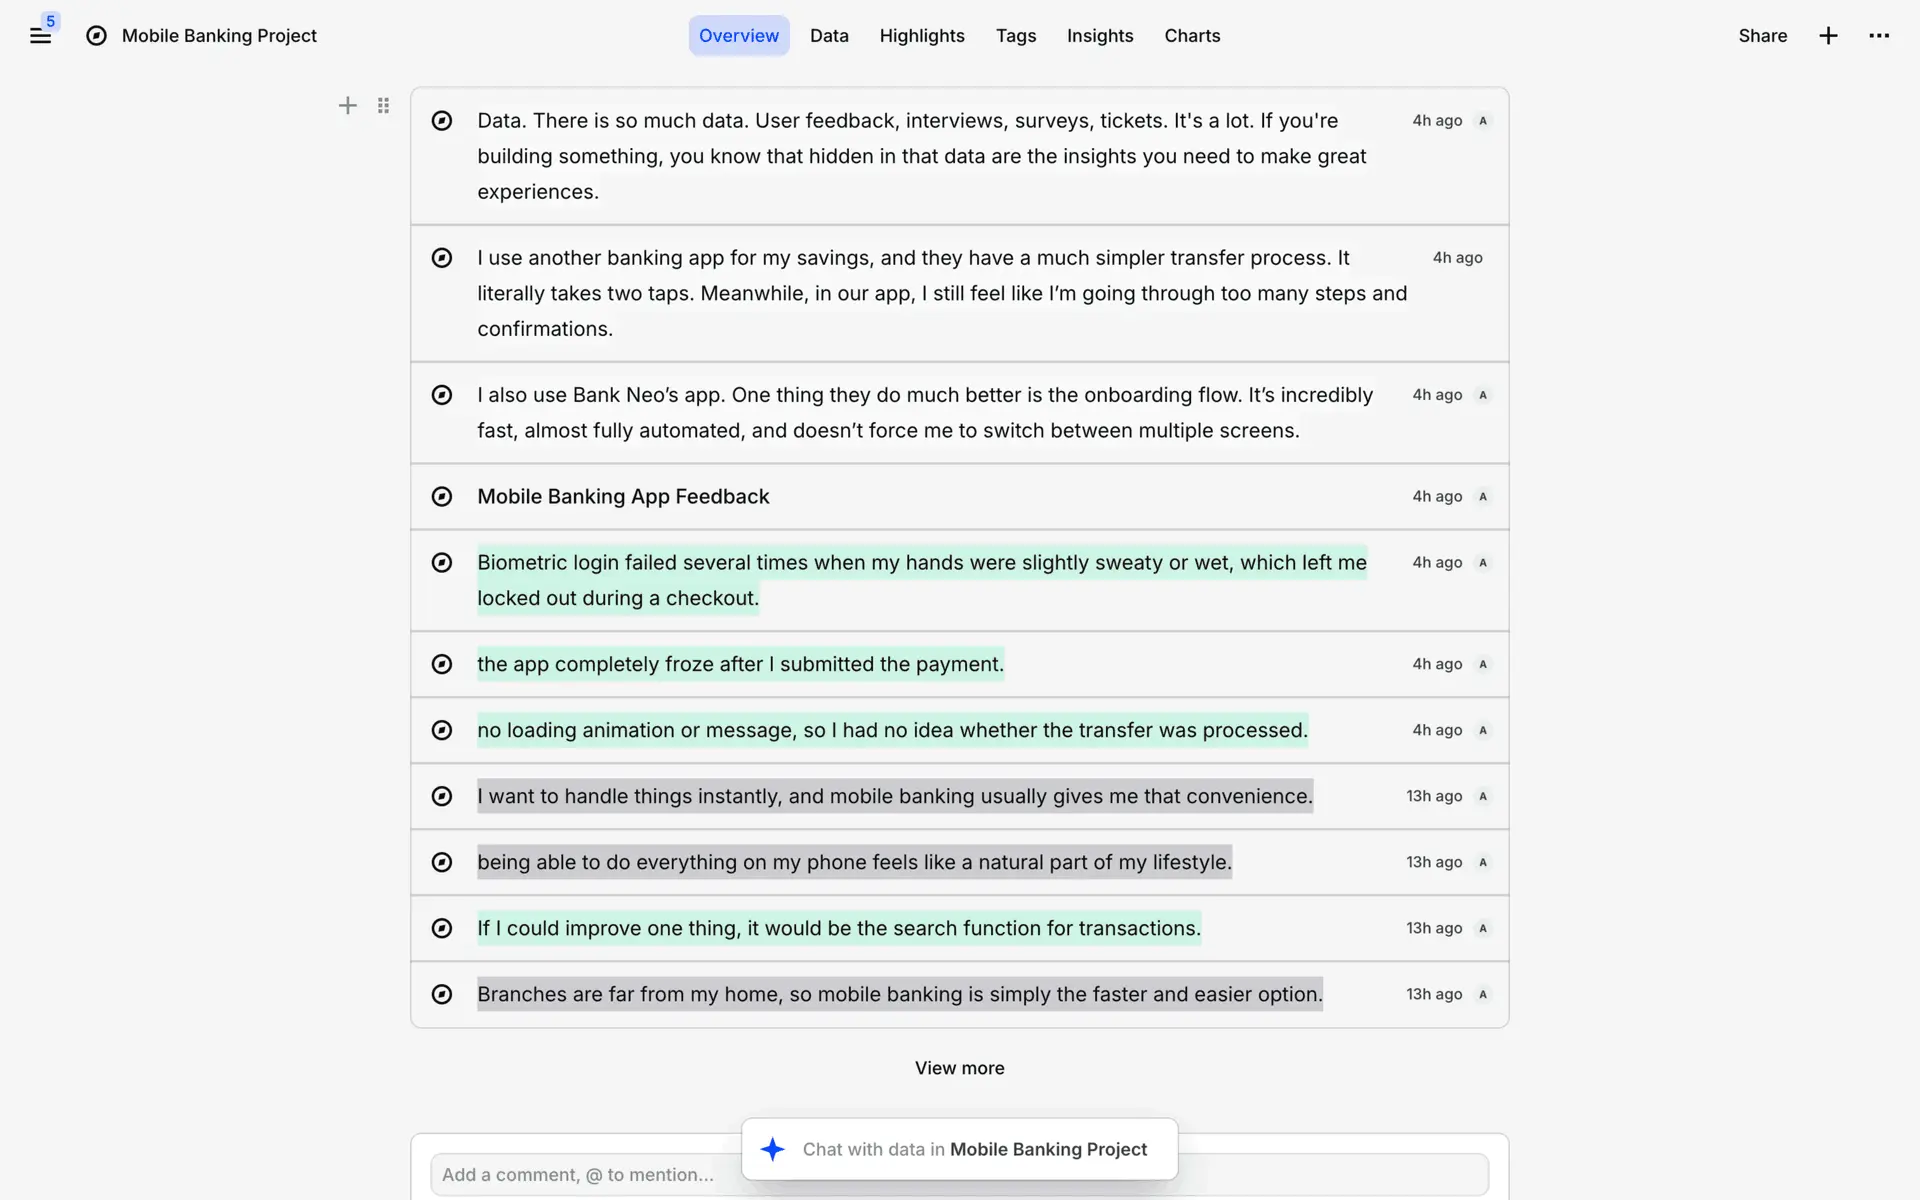Click the Share button
The image size is (1920, 1200).
(1762, 36)
